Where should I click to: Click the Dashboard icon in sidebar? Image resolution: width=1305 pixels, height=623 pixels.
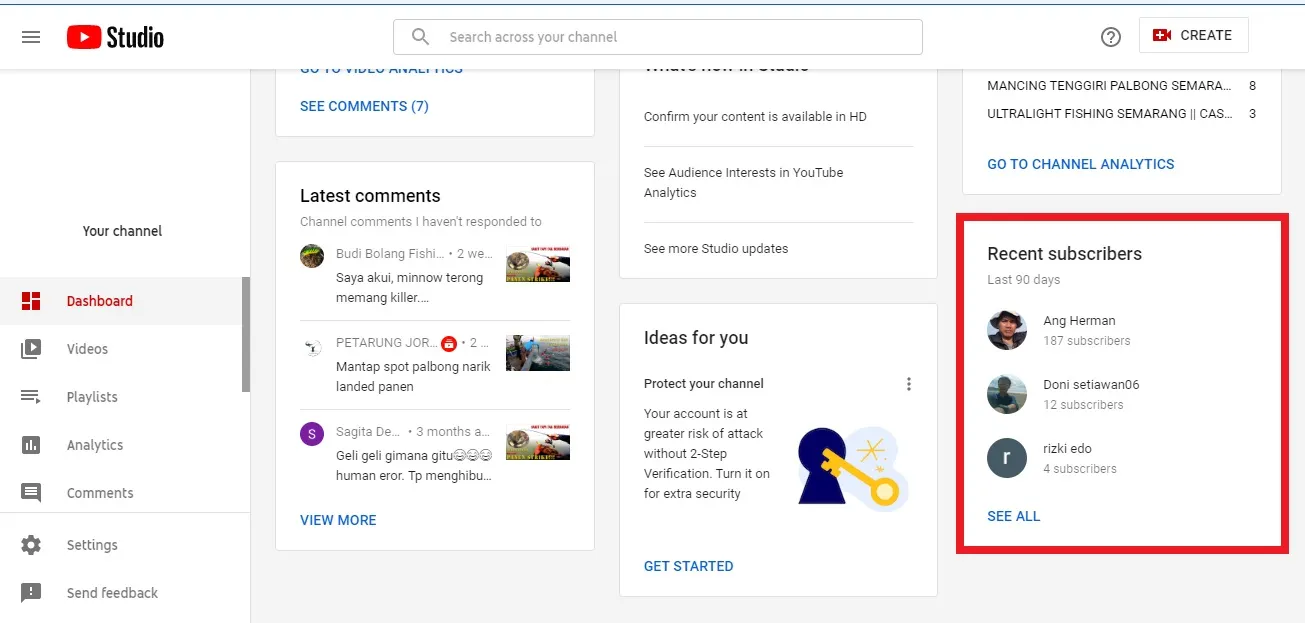pyautogui.click(x=31, y=301)
